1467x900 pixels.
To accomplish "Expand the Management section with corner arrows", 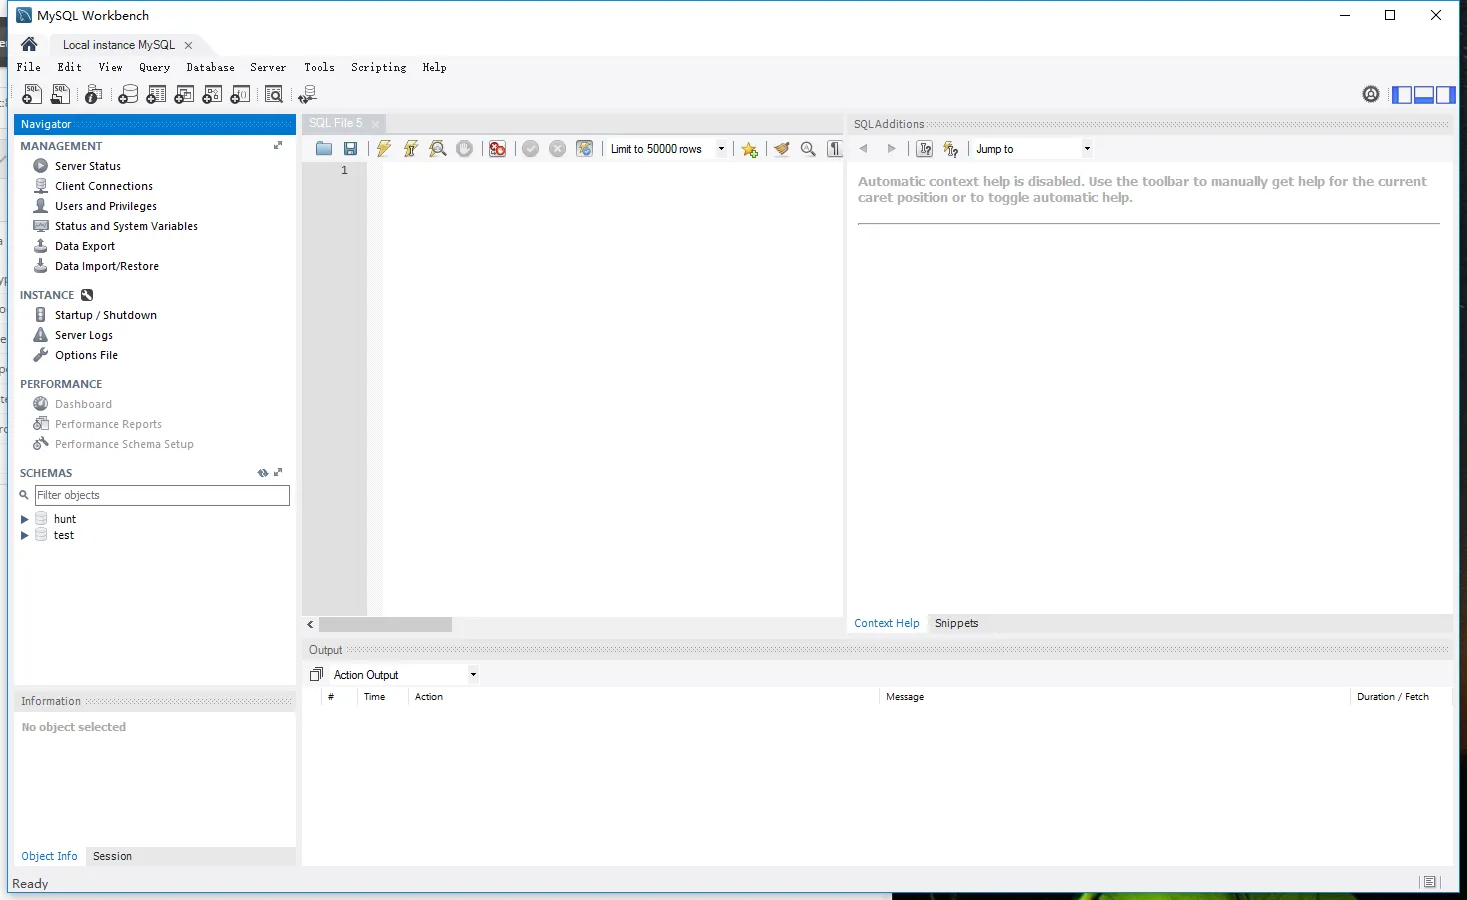I will 278,145.
